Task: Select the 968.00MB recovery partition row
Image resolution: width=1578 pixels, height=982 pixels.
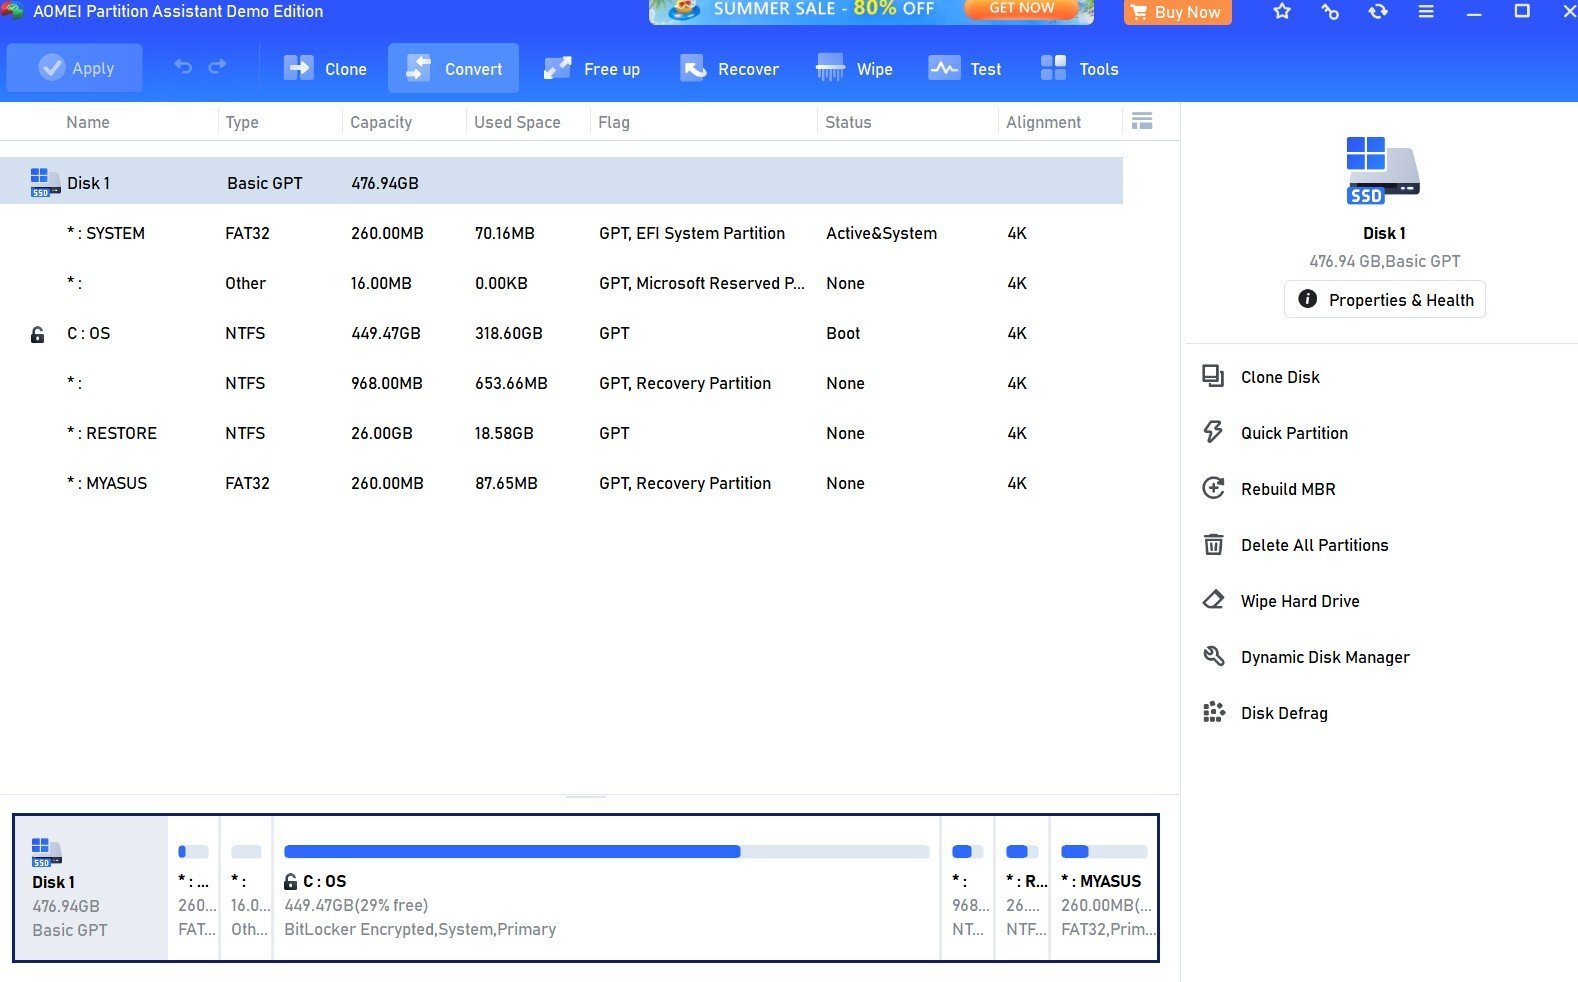Action: click(561, 383)
